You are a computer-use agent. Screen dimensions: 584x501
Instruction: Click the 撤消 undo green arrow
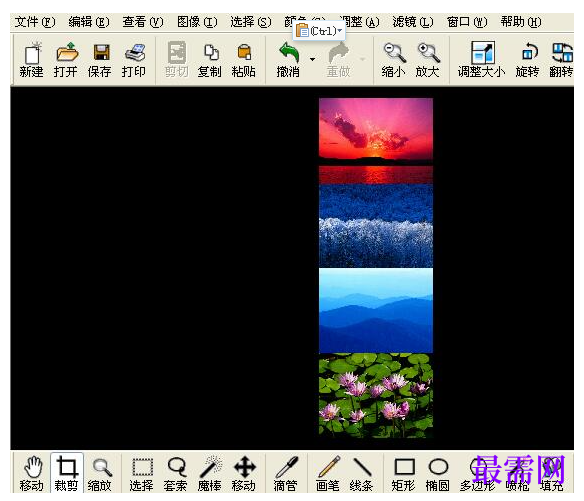[289, 60]
